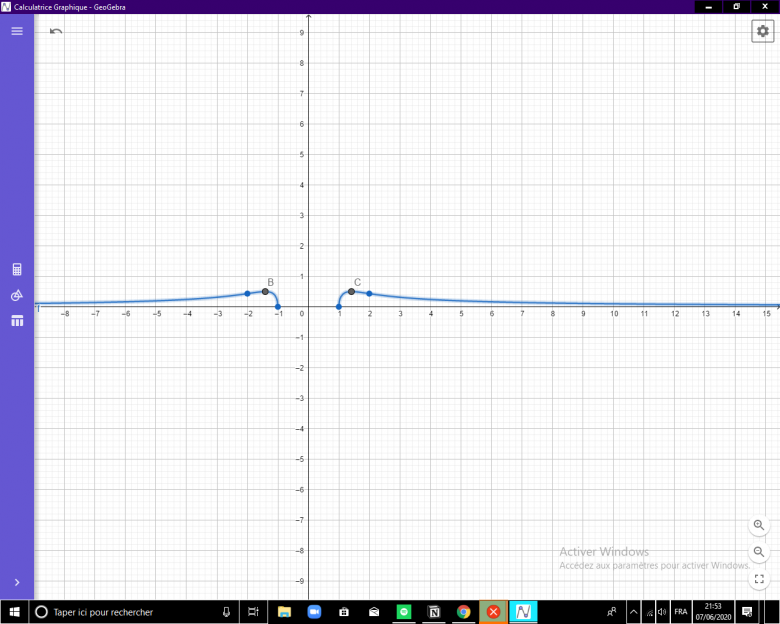Zoom out on the graph

click(x=759, y=552)
